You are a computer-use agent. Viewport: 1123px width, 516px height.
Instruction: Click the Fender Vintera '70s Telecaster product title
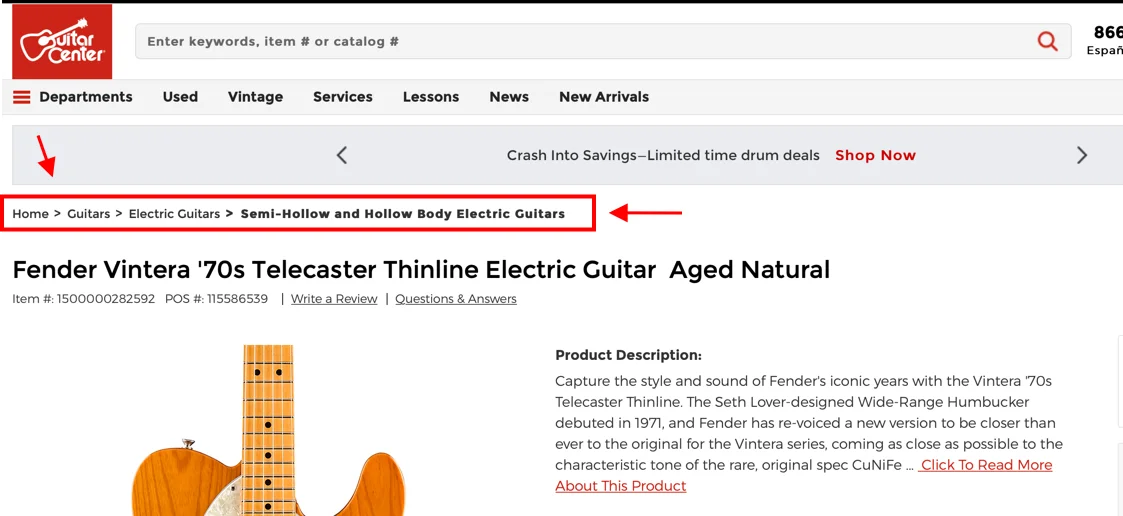point(421,269)
